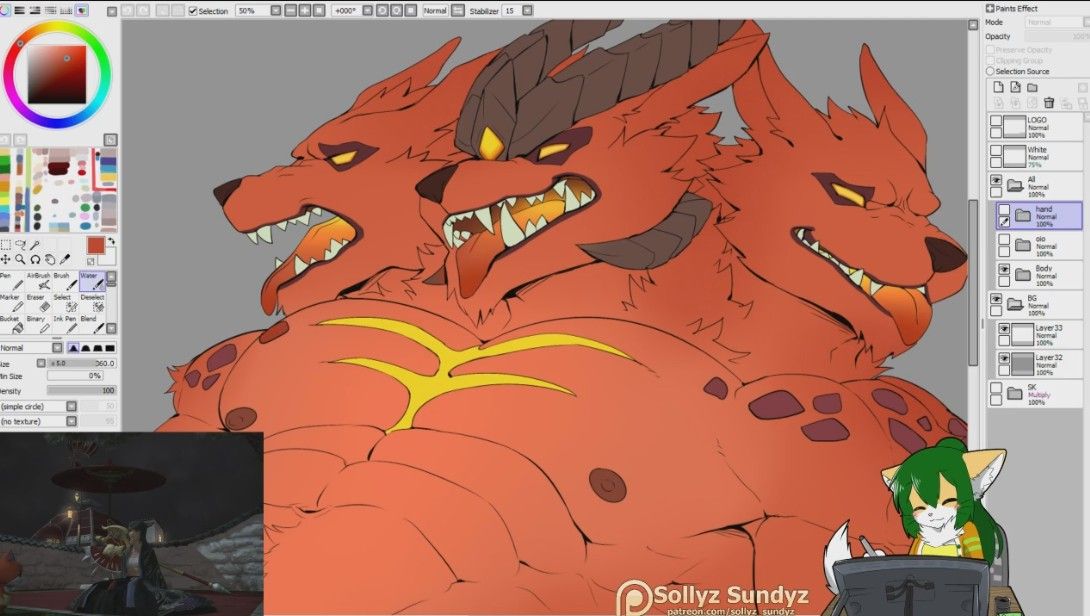Choose the Select brush tool
This screenshot has width=1090, height=616.
[64, 302]
